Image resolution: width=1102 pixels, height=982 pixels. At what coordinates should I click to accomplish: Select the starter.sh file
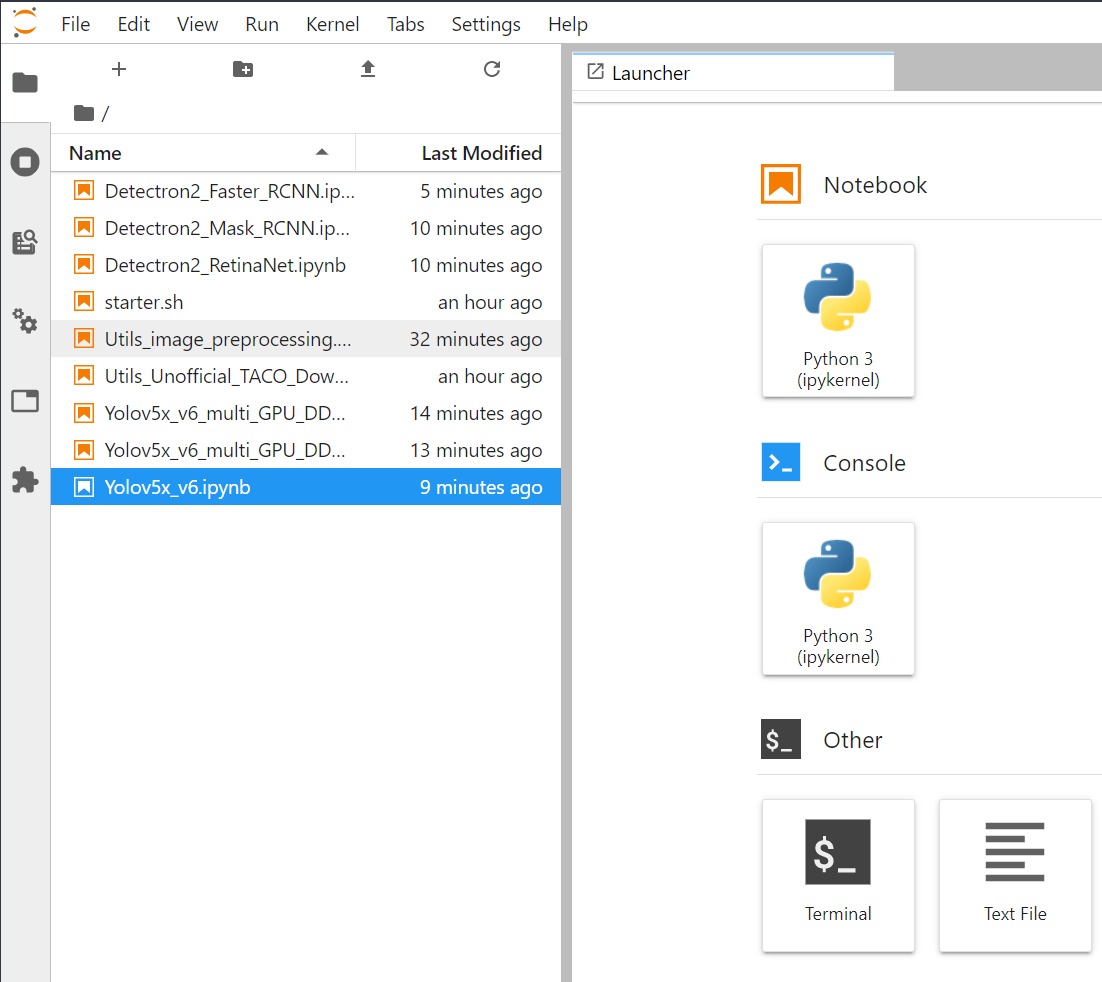pyautogui.click(x=306, y=302)
